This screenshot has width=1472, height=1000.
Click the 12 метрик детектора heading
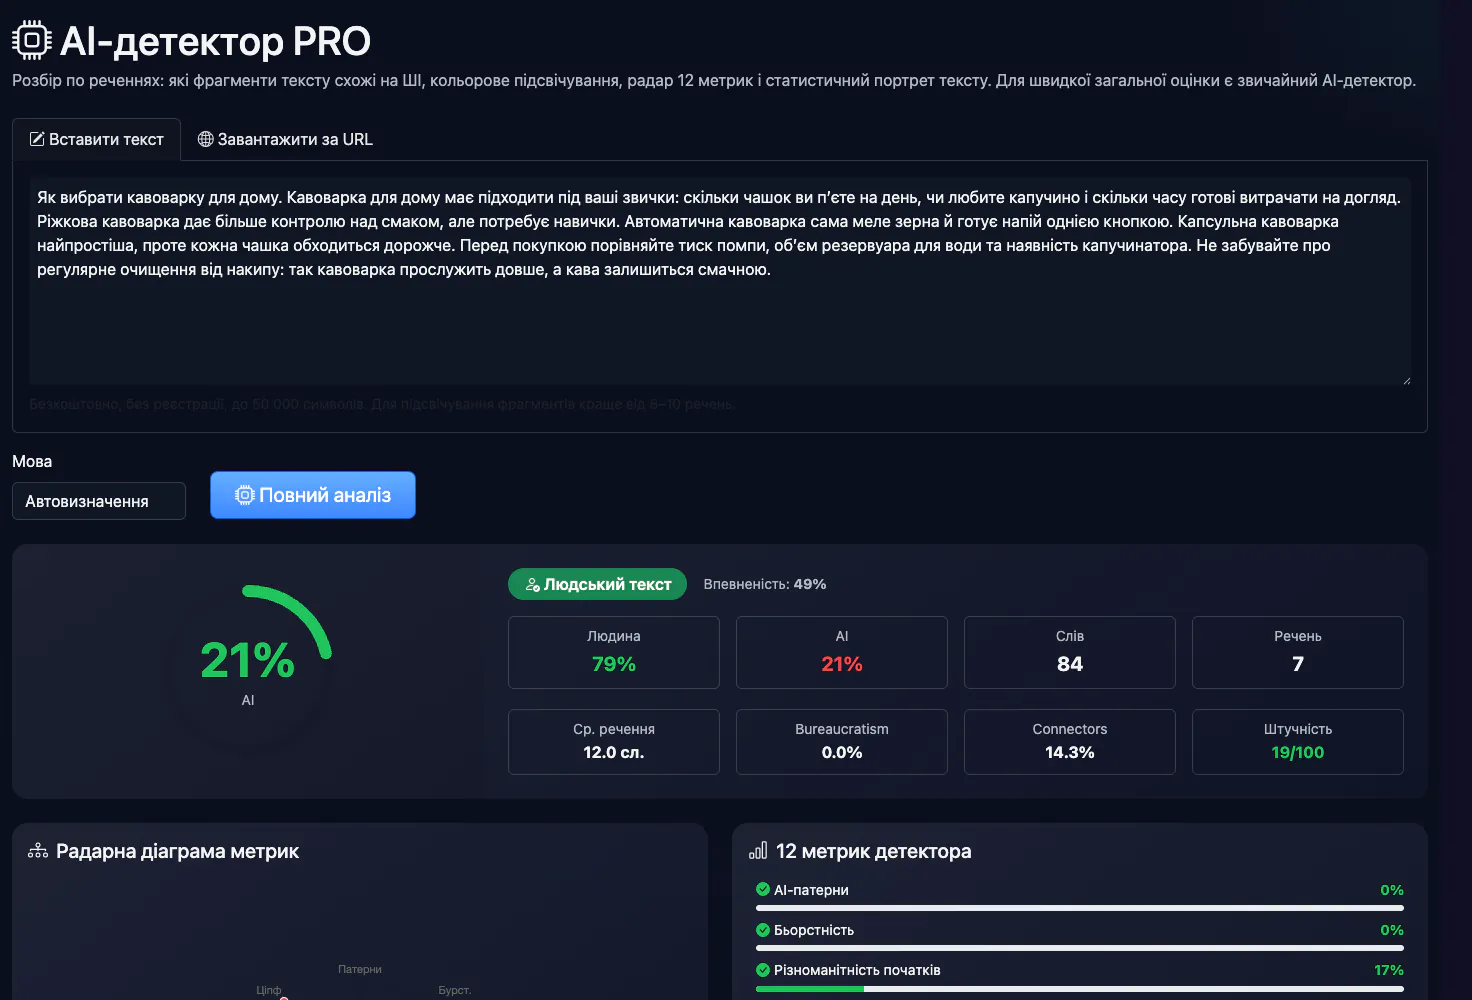click(x=873, y=851)
